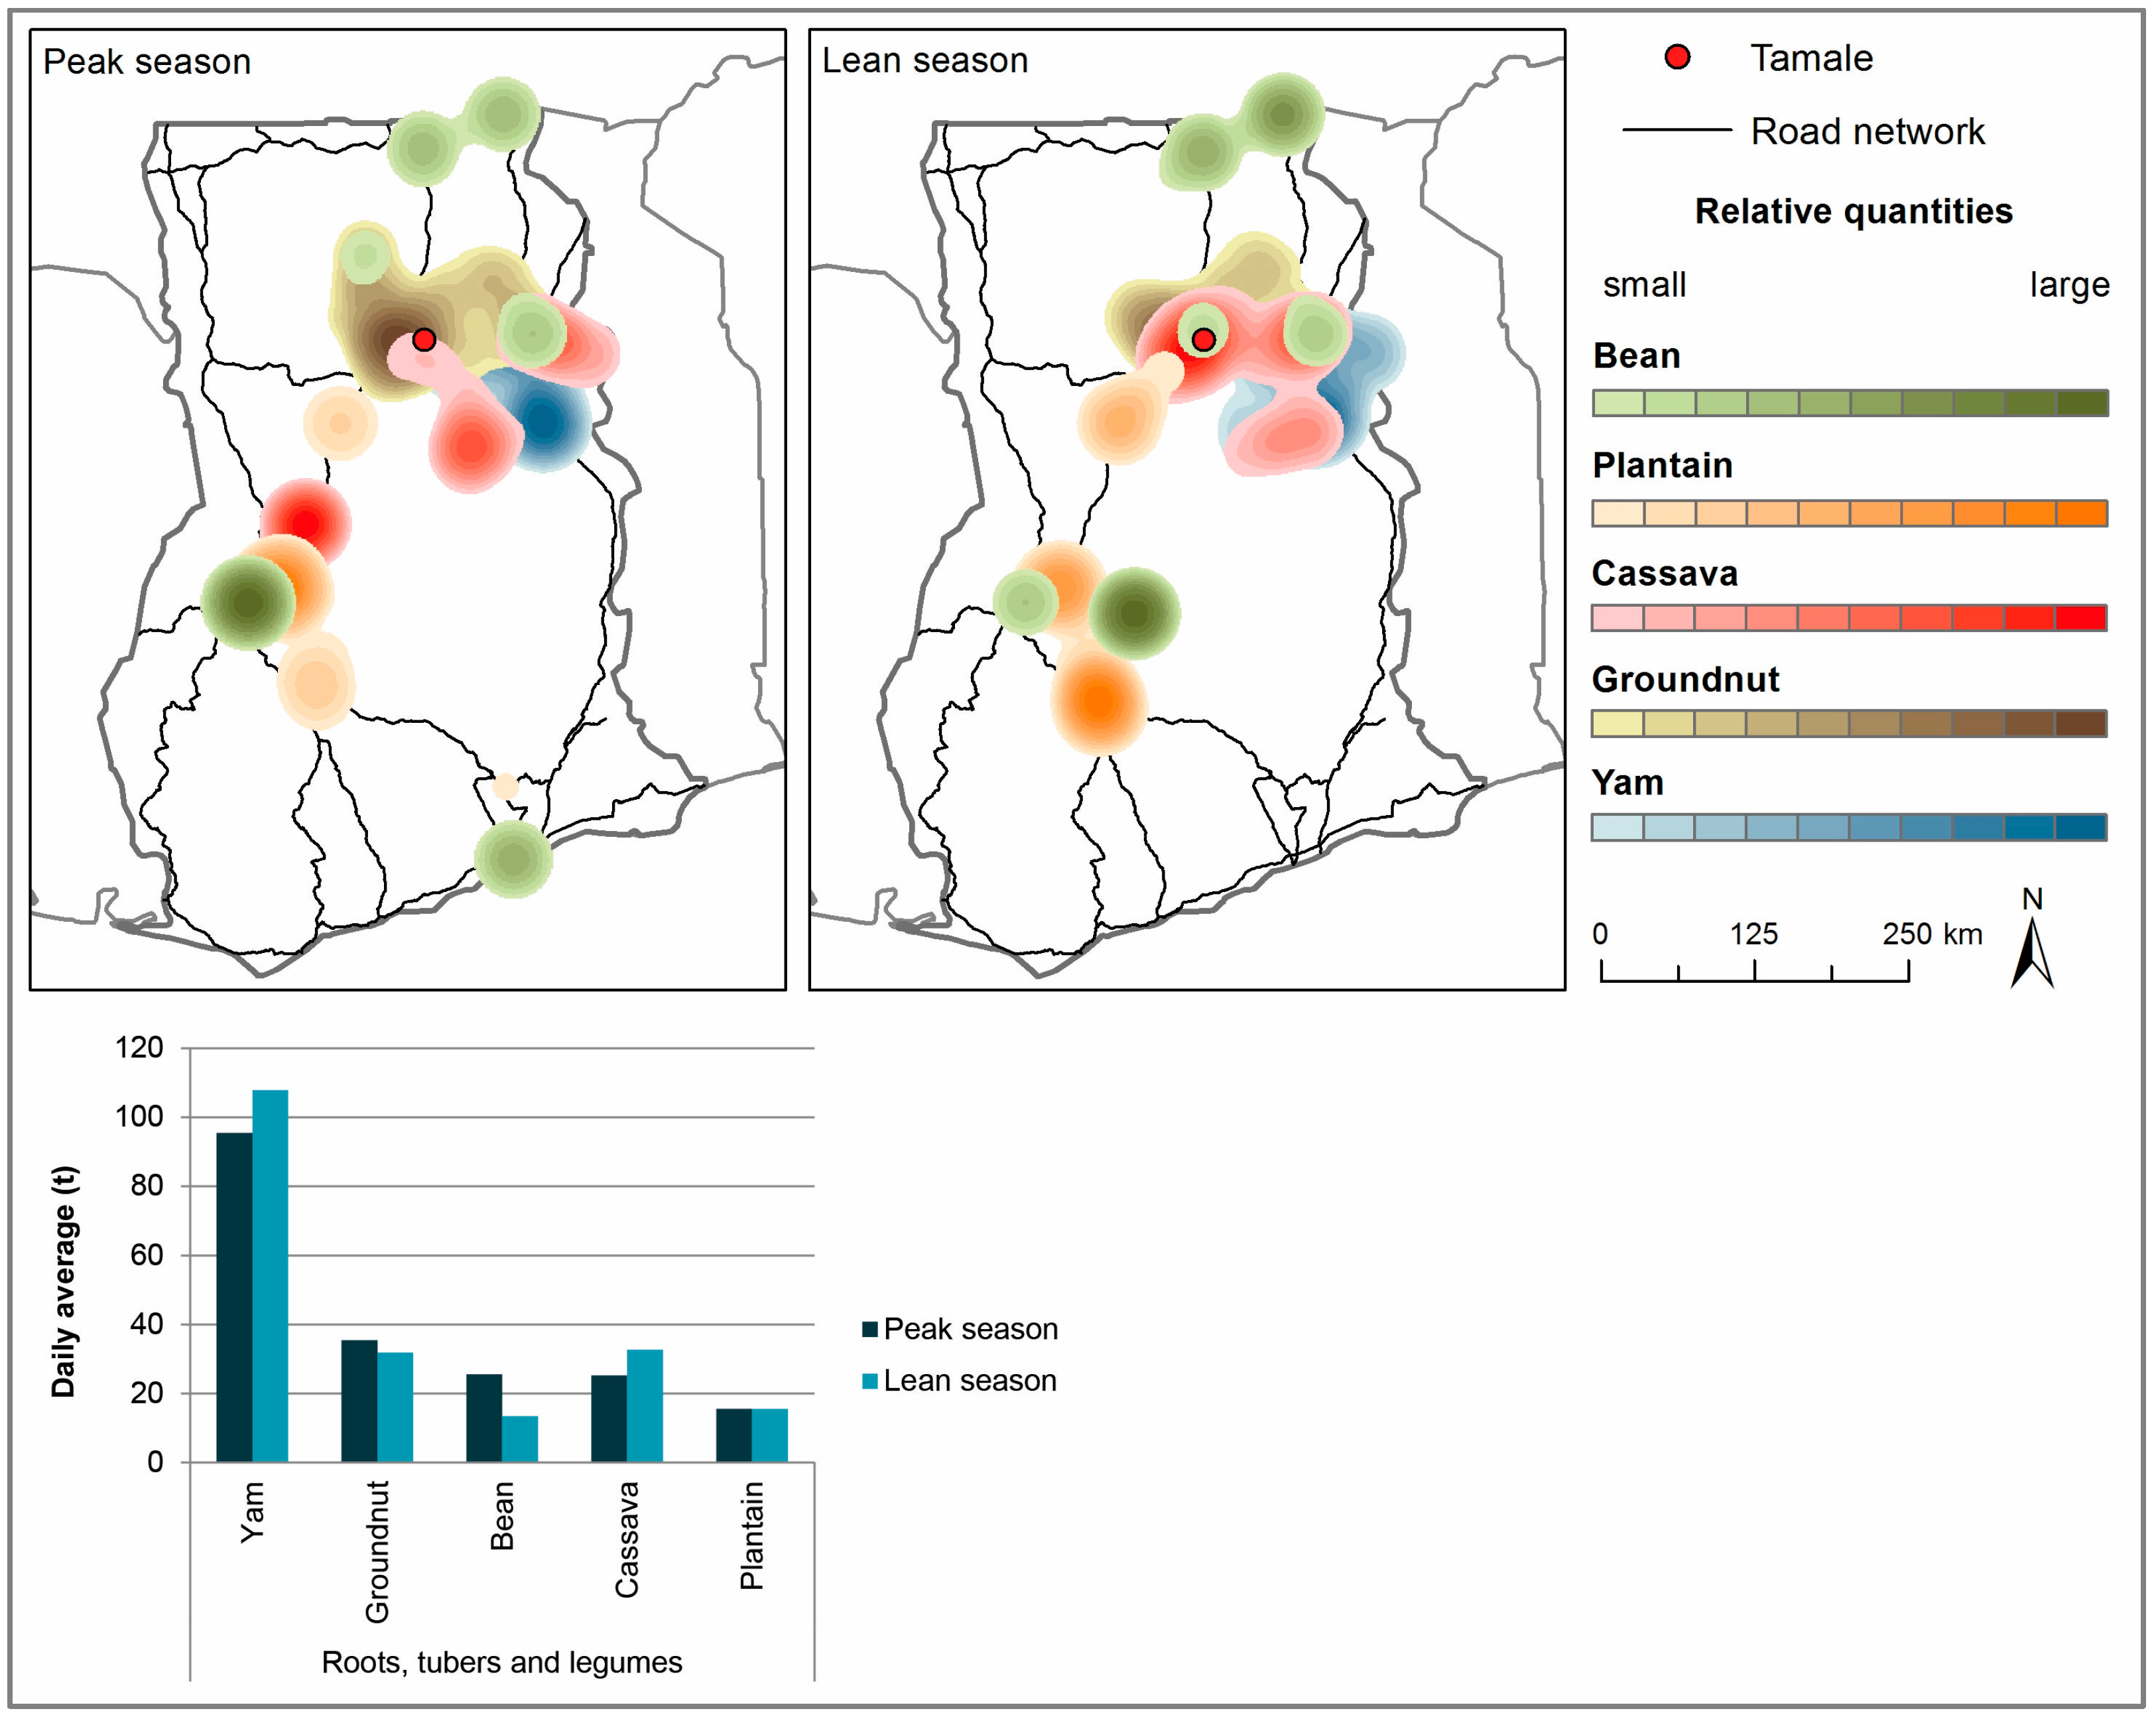The image size is (2156, 1715).
Task: Click the brightest red Cassava swatch
Action: (2081, 618)
